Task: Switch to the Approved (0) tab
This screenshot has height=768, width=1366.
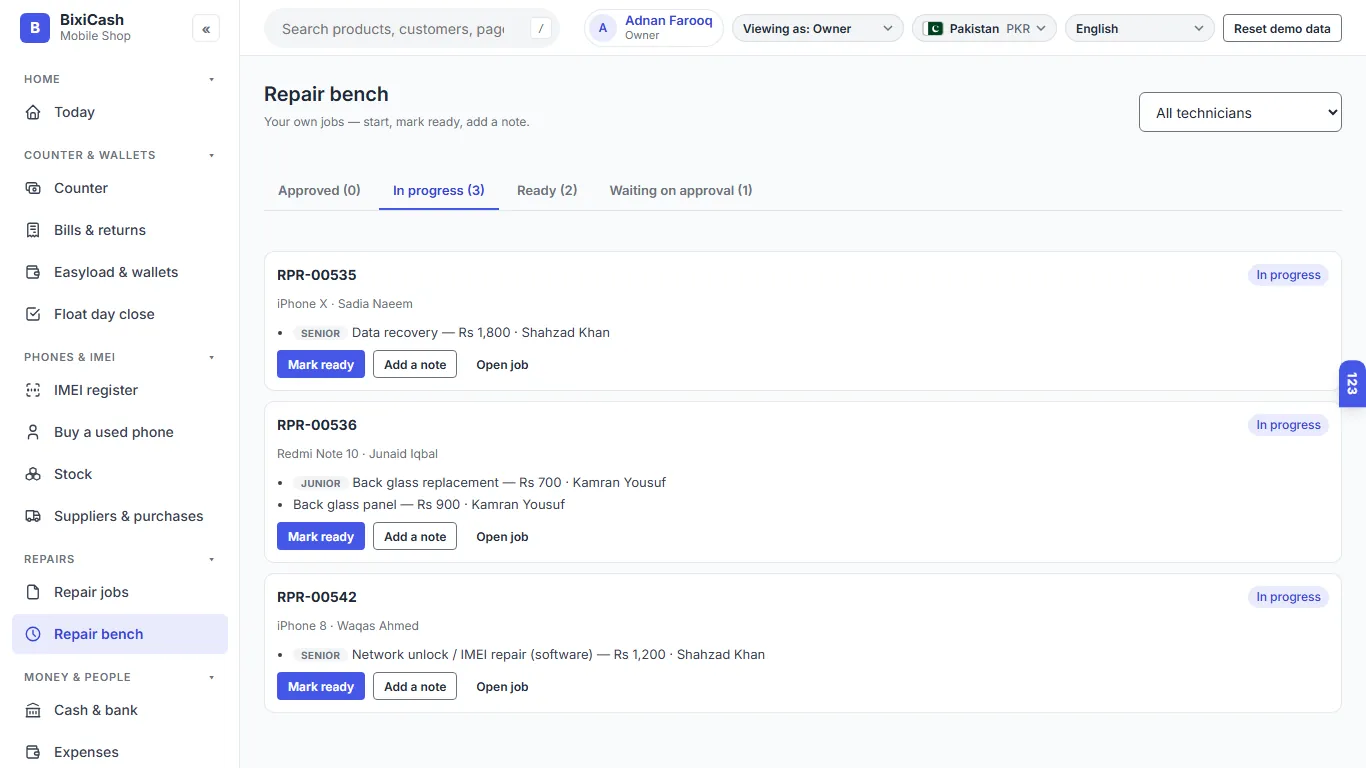Action: tap(319, 190)
